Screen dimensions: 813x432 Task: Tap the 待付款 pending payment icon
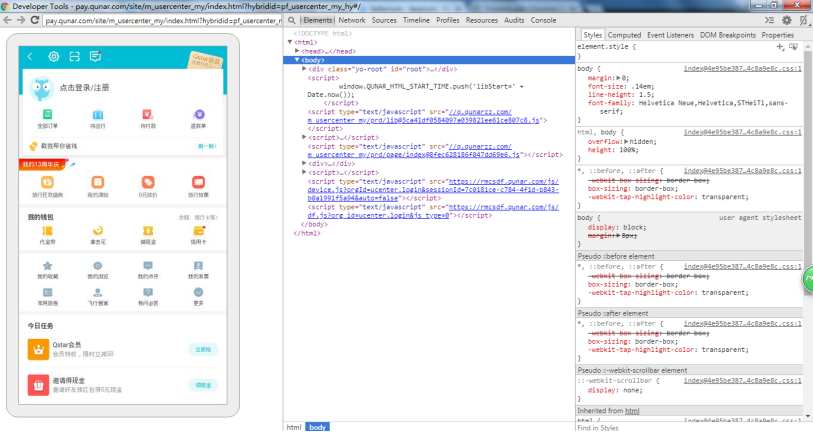148,115
